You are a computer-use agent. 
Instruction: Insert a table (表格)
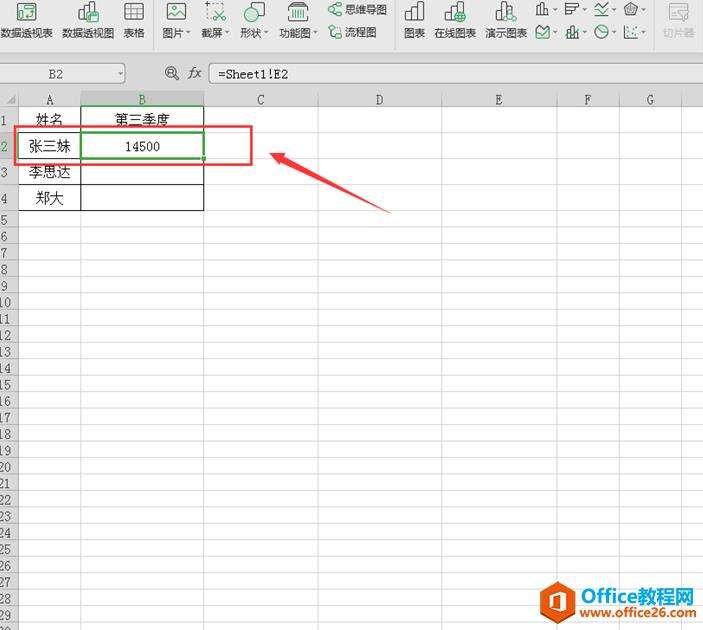134,20
